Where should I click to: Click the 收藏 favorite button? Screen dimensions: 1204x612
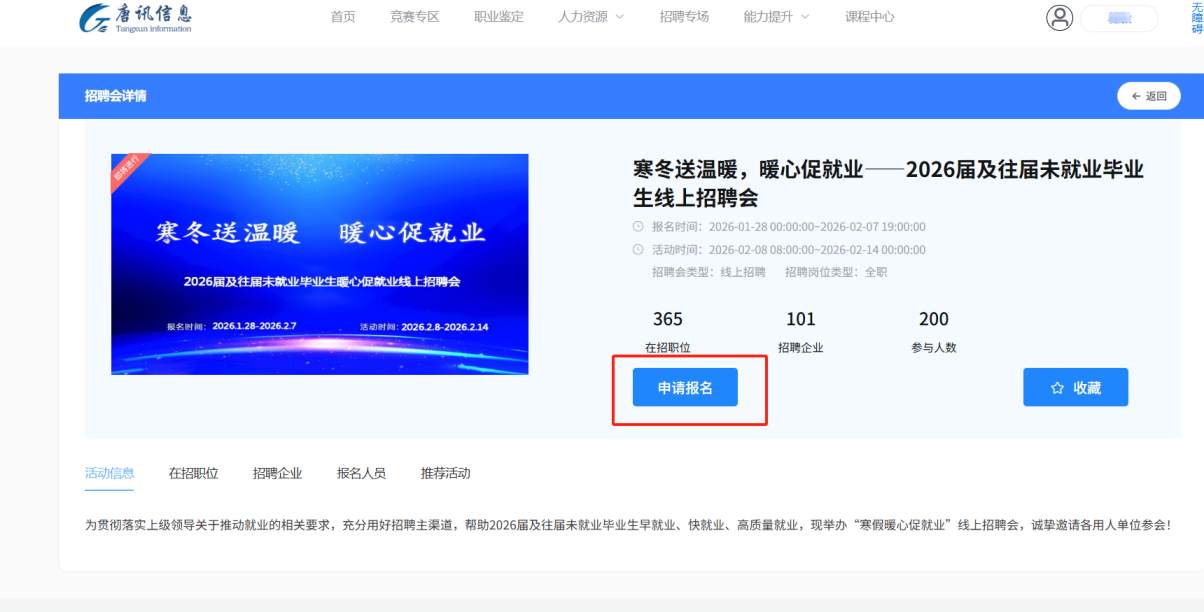[1075, 387]
